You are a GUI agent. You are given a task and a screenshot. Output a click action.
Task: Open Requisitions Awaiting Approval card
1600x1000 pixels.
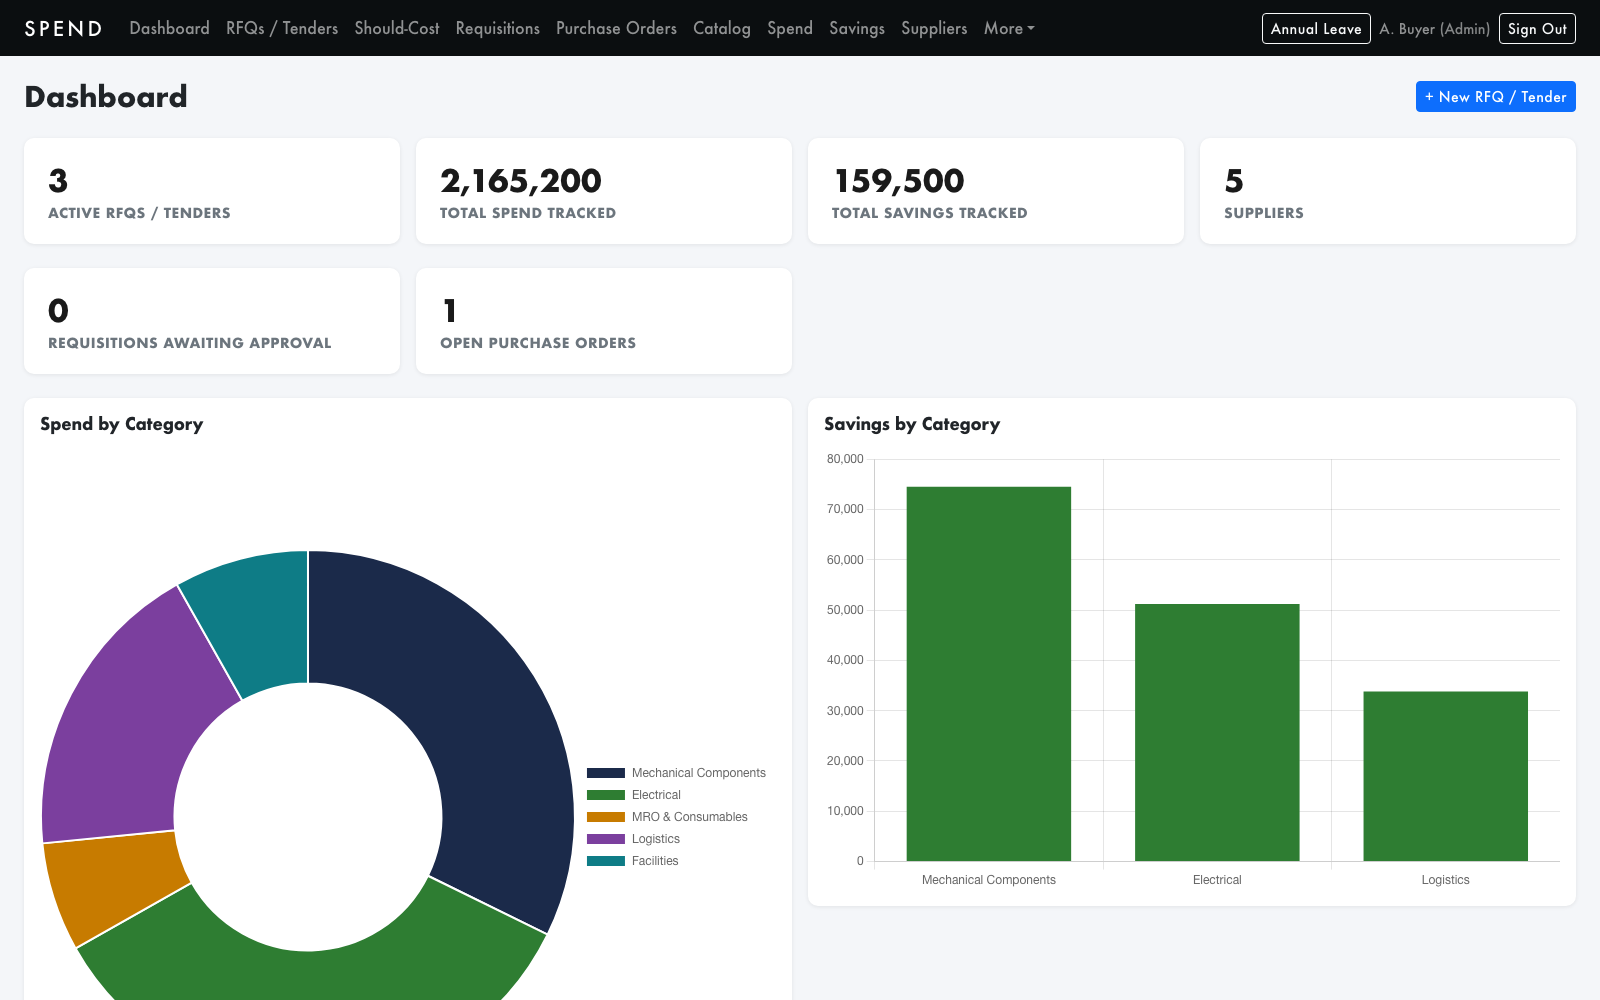point(212,321)
